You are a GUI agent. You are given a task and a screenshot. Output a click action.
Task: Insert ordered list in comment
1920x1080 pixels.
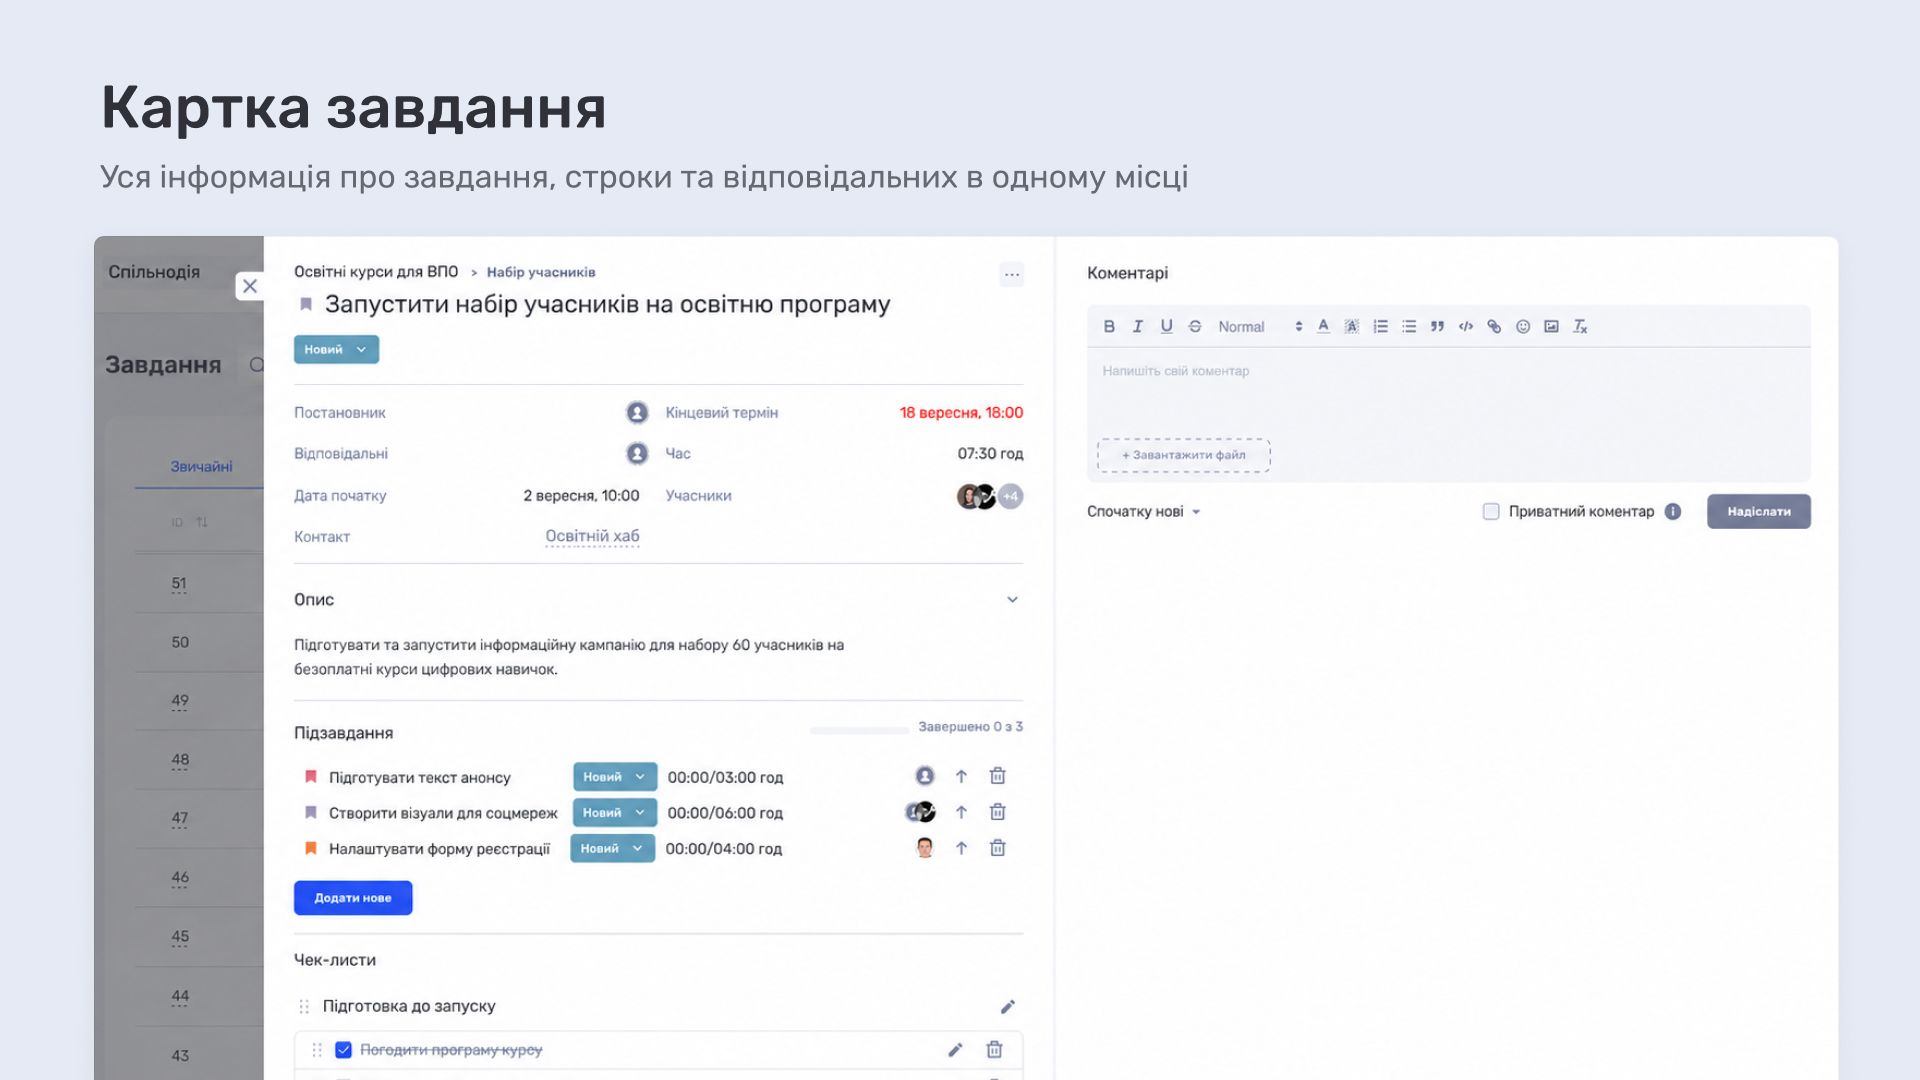tap(1381, 326)
